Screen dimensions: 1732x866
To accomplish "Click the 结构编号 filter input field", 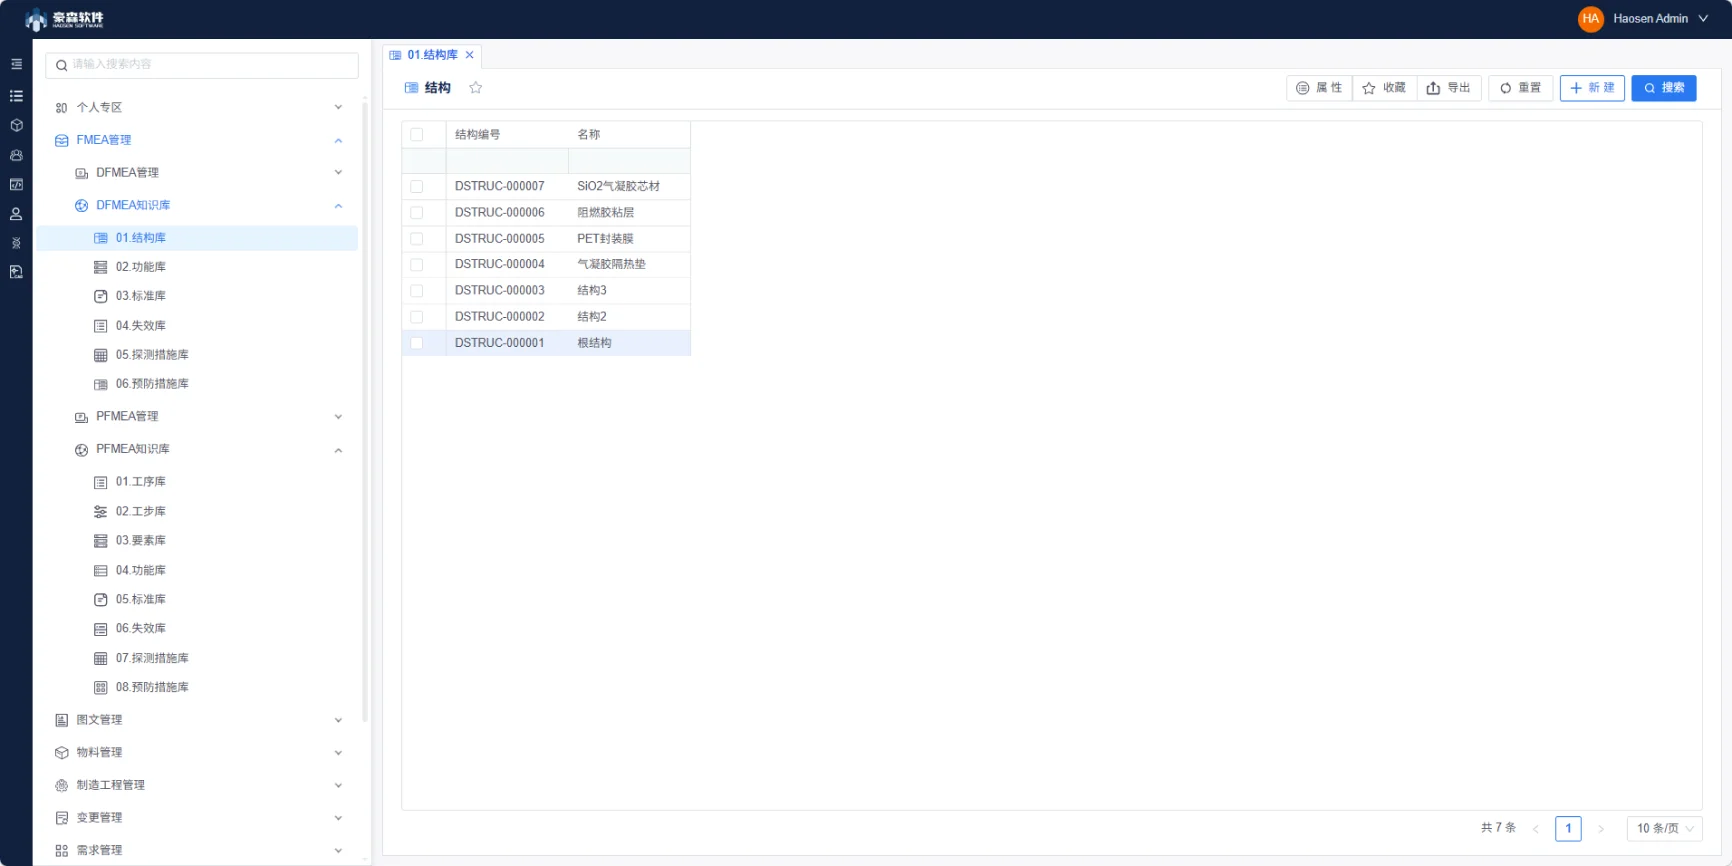I will pyautogui.click(x=507, y=161).
